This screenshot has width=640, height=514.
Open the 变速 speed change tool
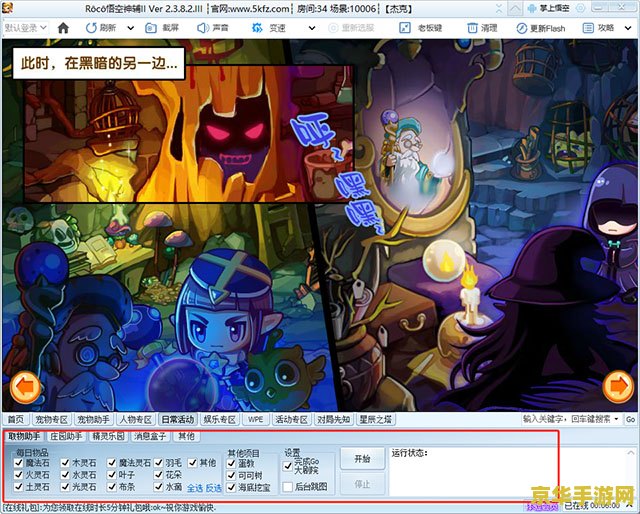[257, 28]
